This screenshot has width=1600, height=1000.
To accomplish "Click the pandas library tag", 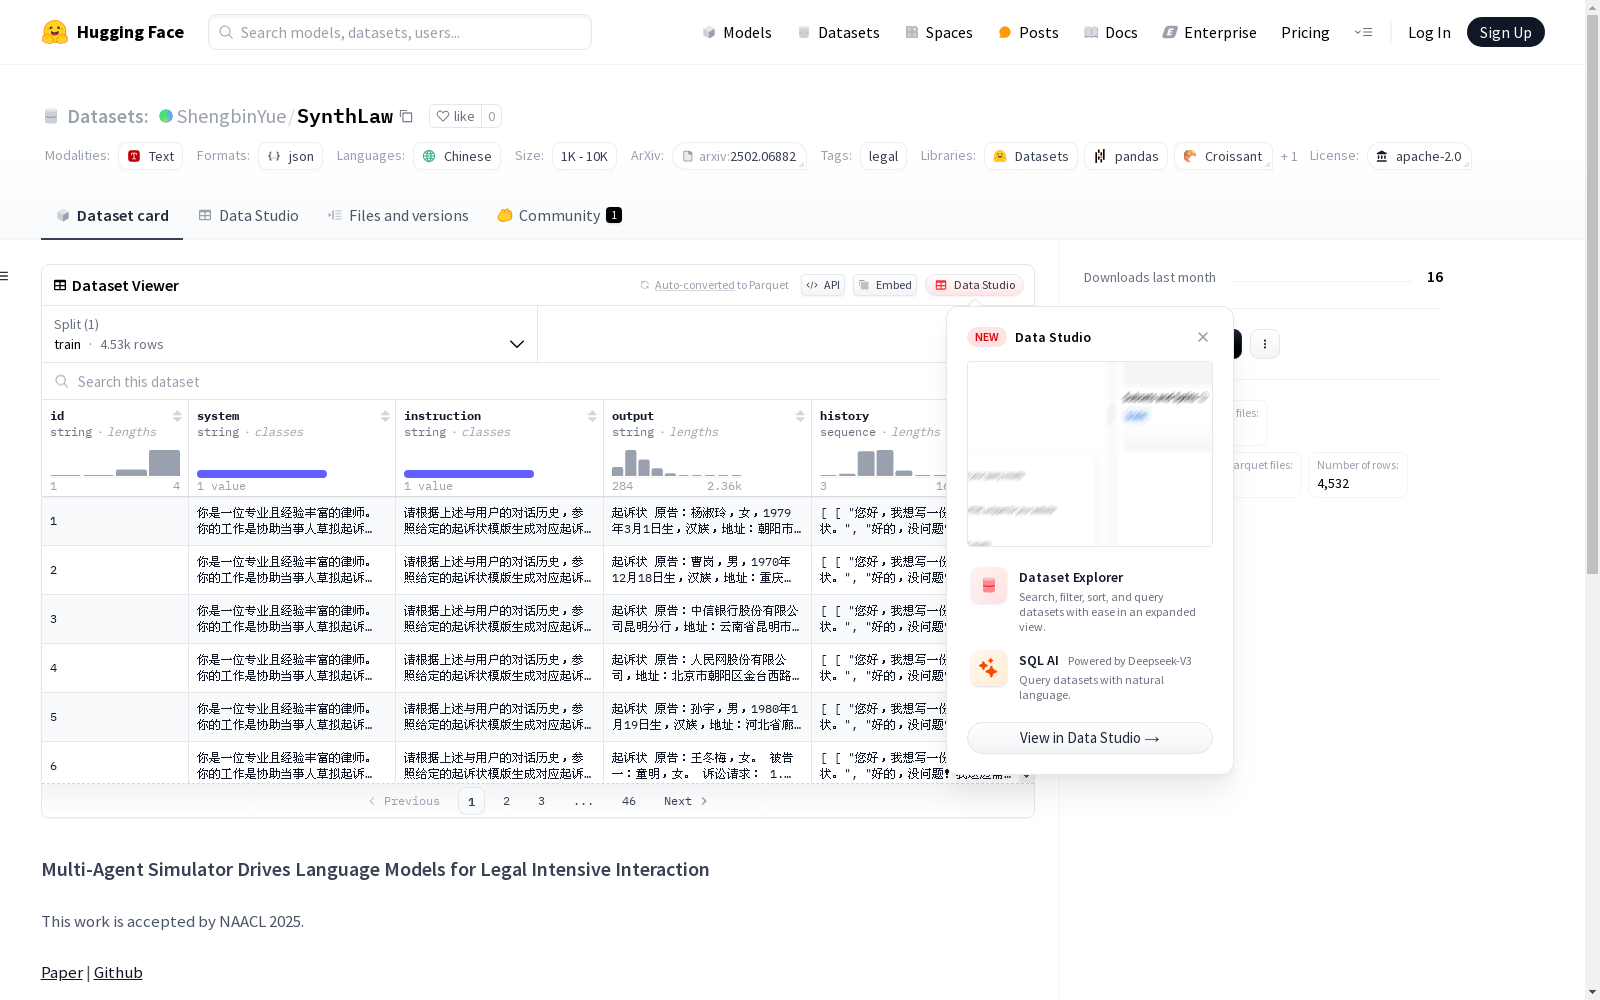I will click(x=1126, y=156).
